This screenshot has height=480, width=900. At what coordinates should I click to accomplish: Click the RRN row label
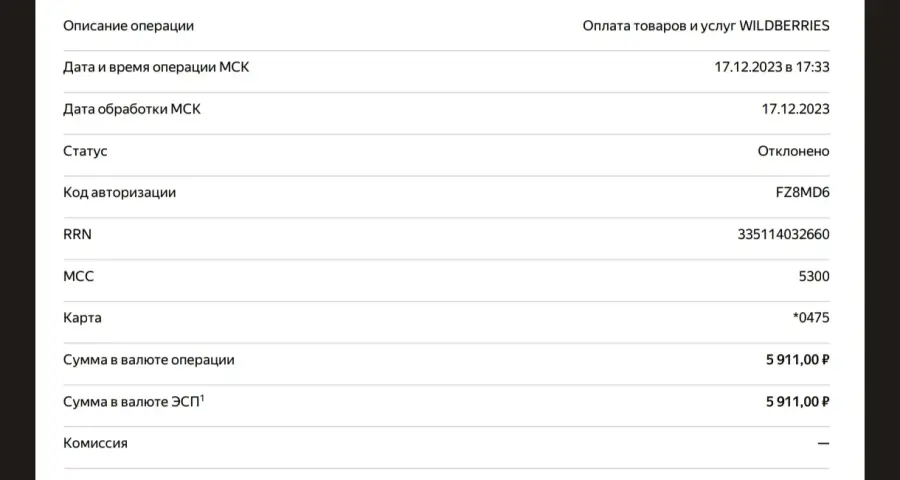tap(77, 234)
